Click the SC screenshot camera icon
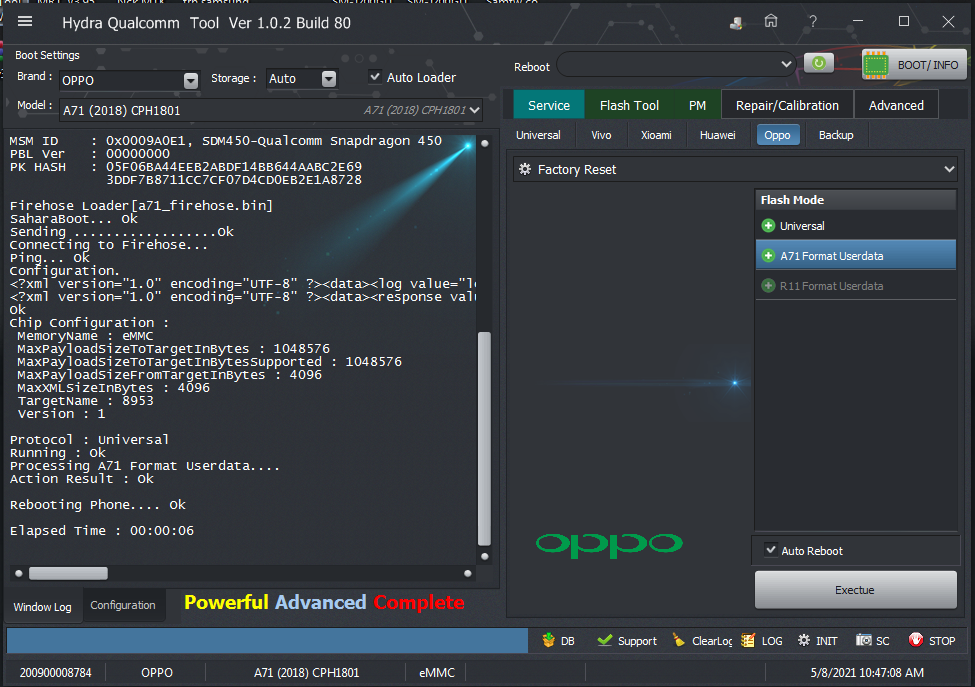The width and height of the screenshot is (975, 687). pyautogui.click(x=864, y=640)
